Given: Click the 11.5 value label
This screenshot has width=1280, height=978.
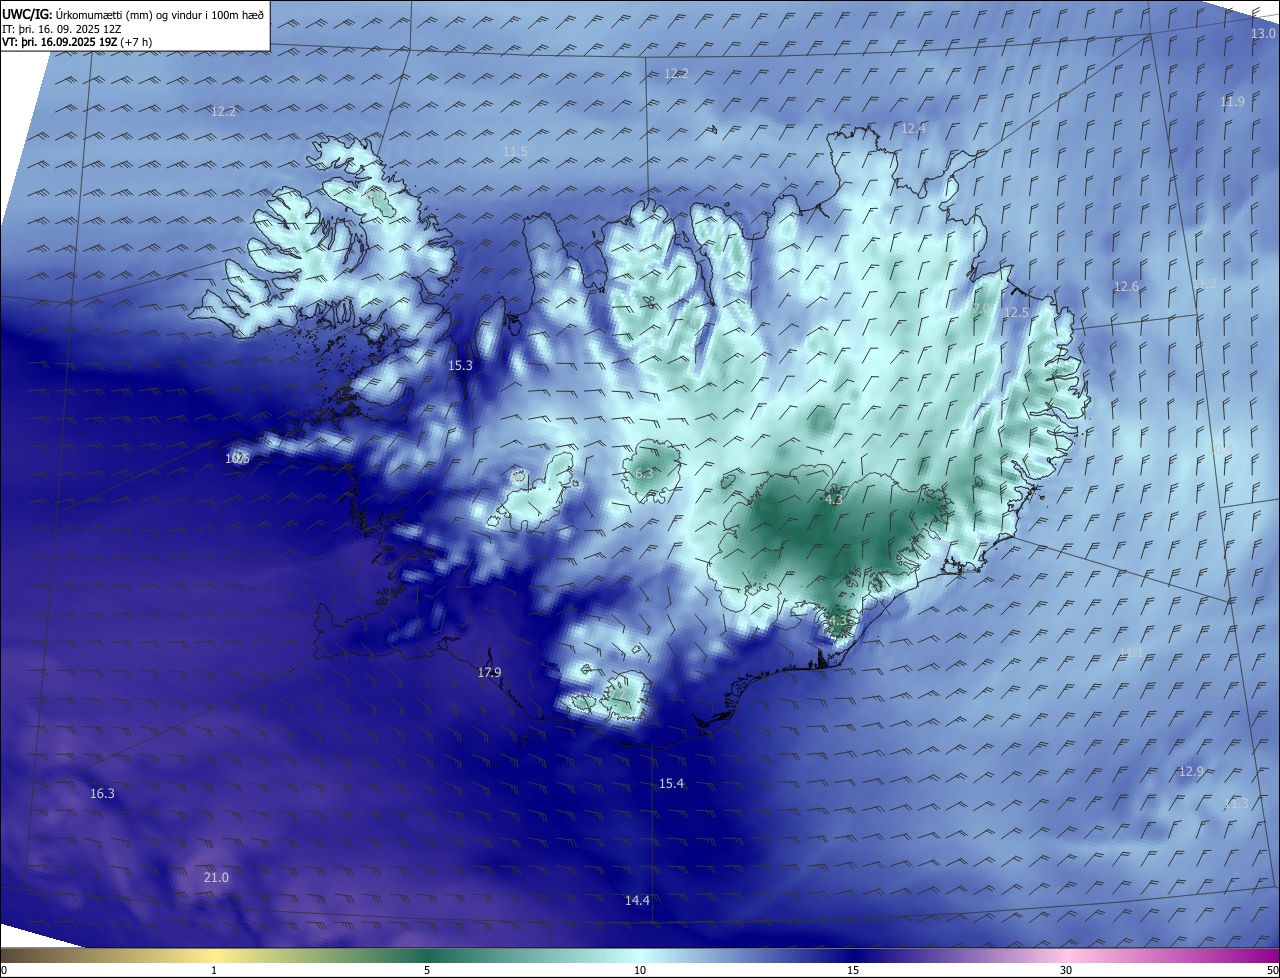Looking at the screenshot, I should (x=515, y=151).
